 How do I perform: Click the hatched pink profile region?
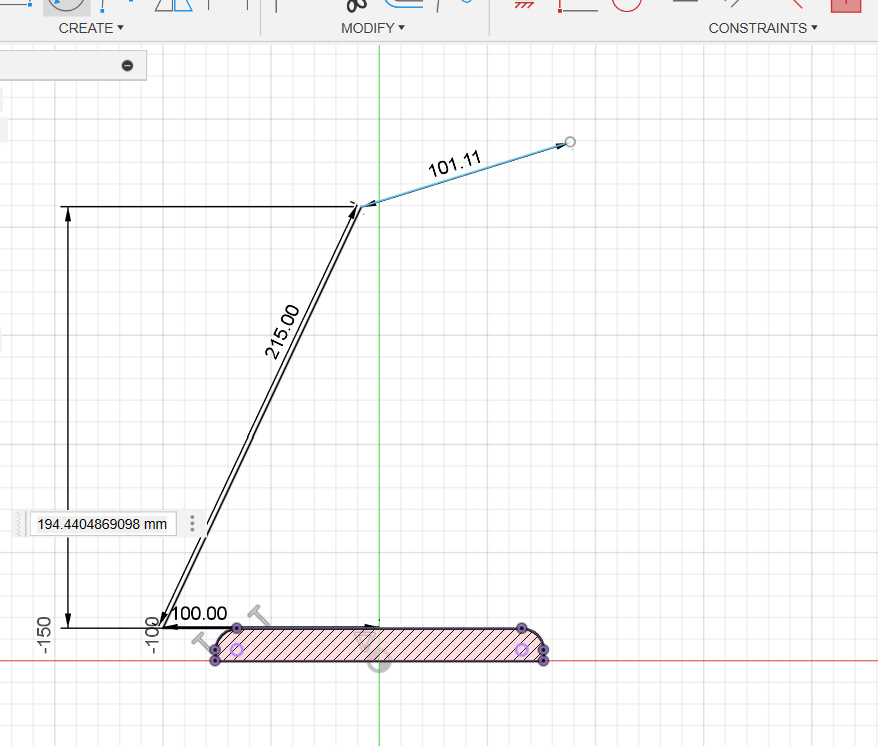point(379,645)
